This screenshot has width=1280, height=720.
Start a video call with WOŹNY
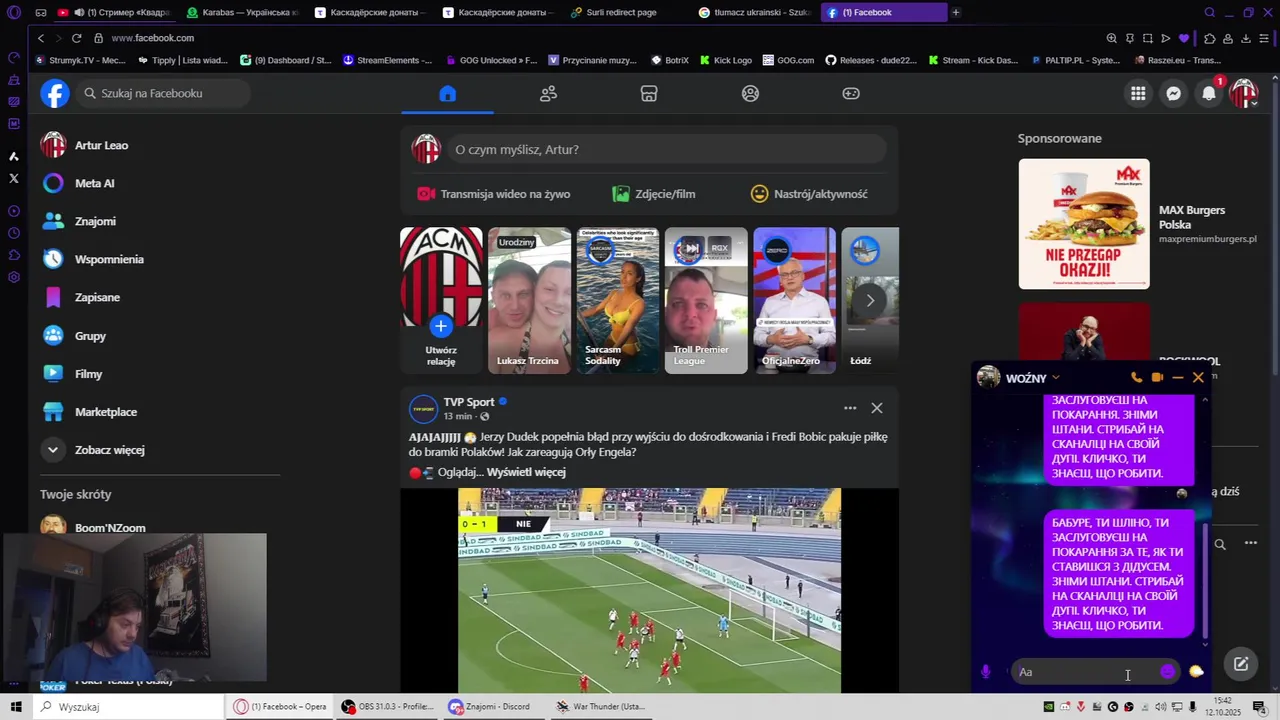tap(1157, 378)
